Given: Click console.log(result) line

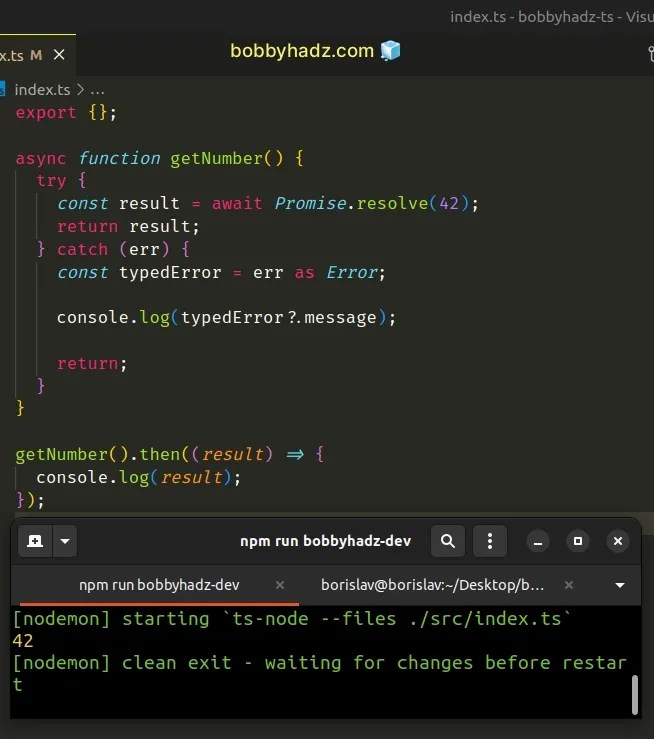Looking at the screenshot, I should click(x=139, y=477).
